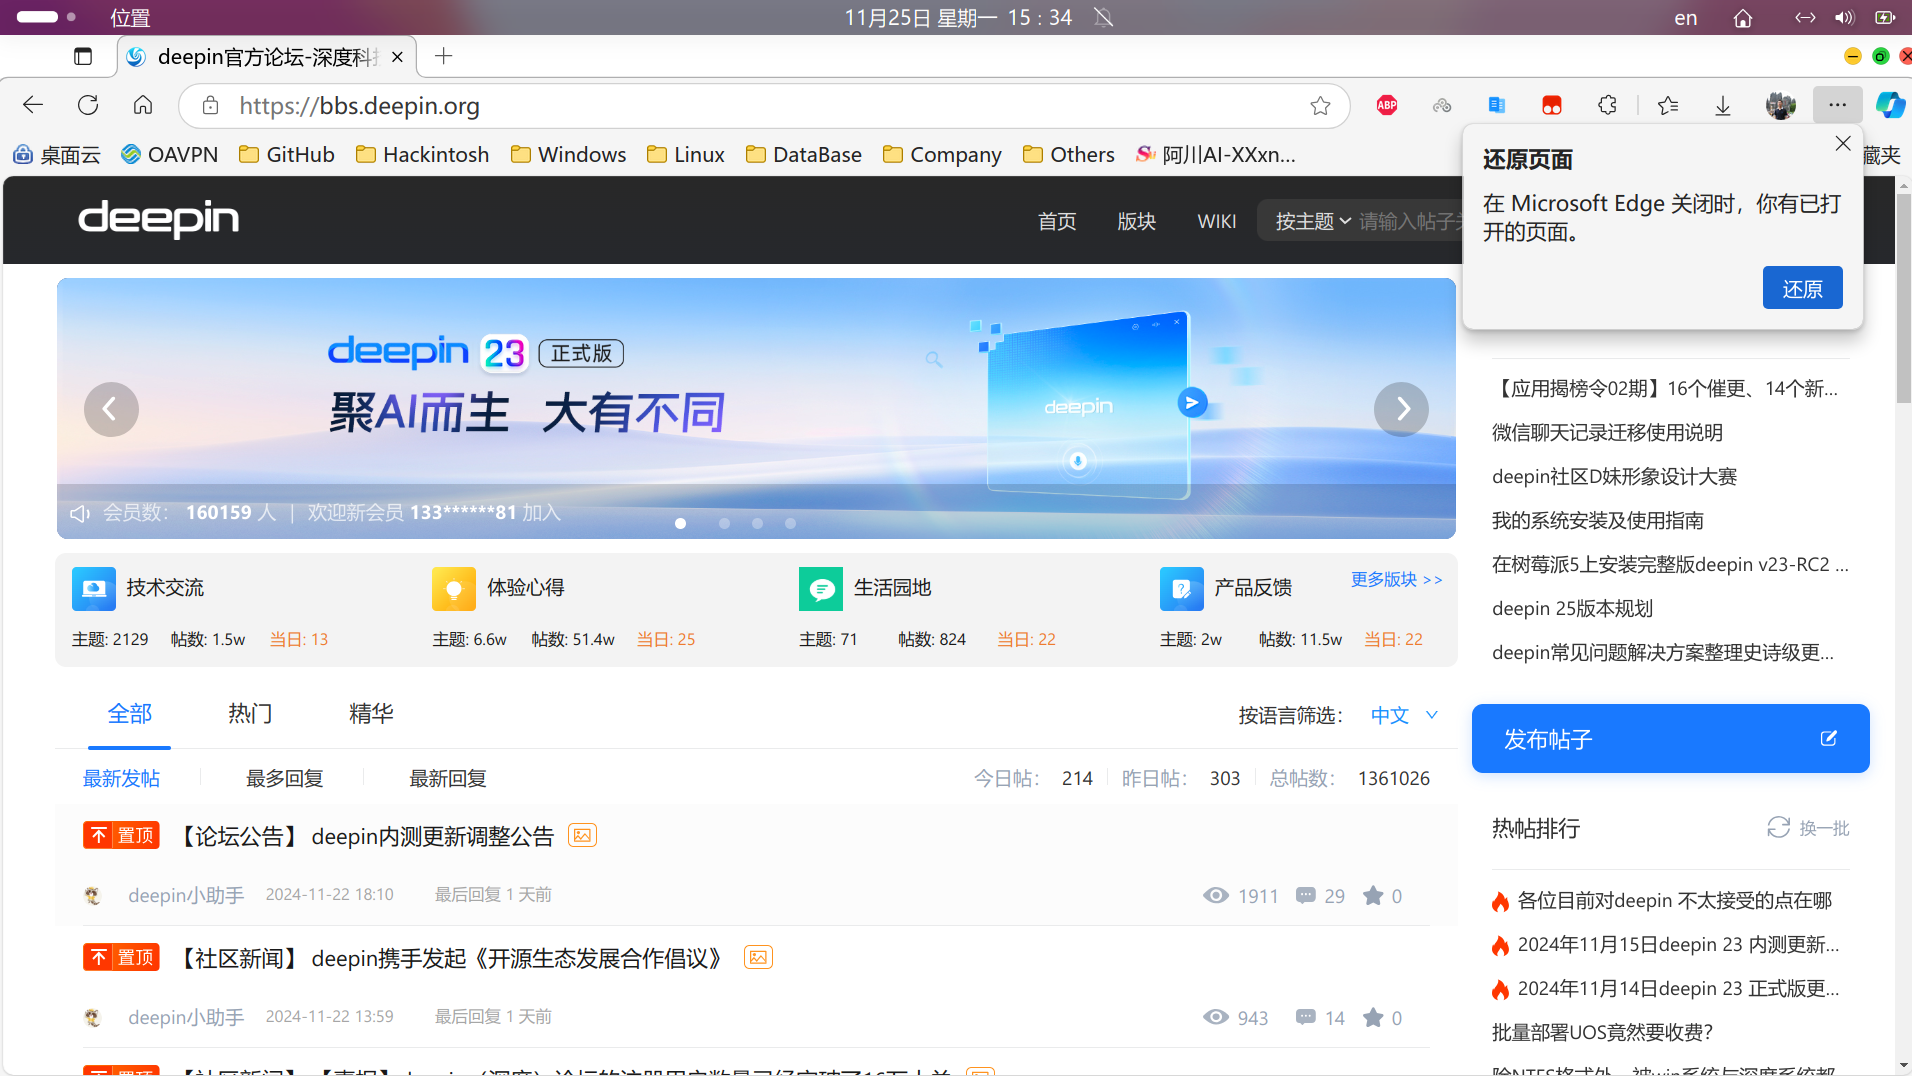Open the Company bookmarks folder
1912x1076 pixels.
pos(942,155)
